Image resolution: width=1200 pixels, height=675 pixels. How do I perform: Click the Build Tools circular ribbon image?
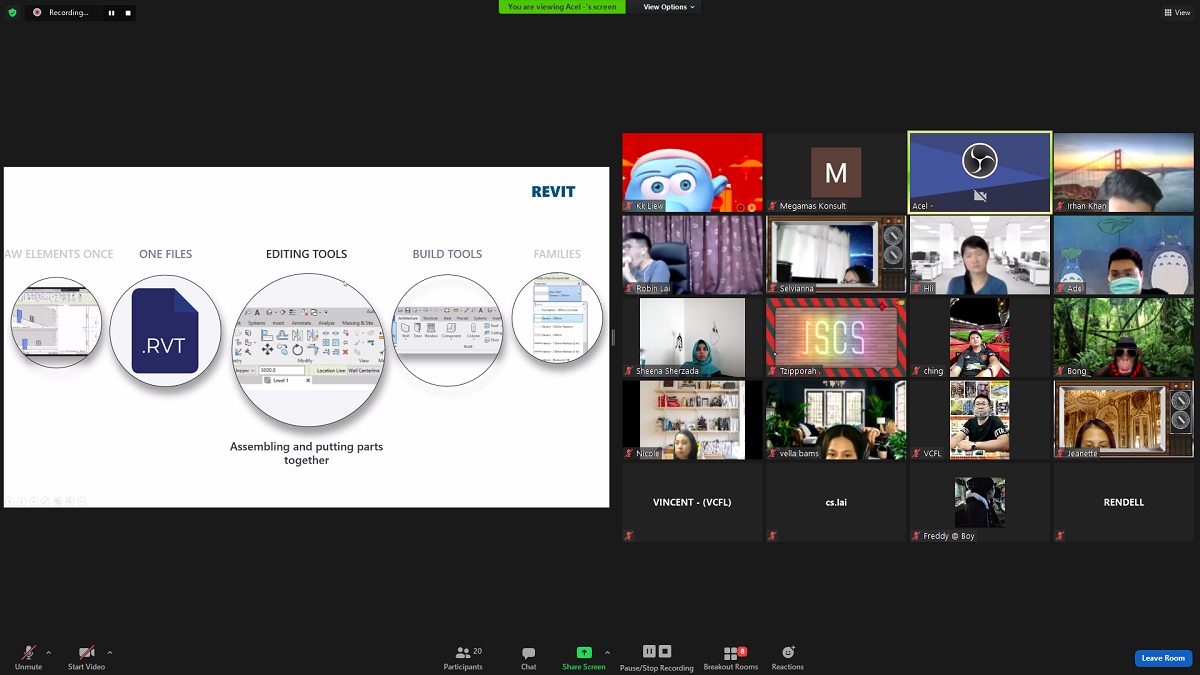pyautogui.click(x=447, y=331)
